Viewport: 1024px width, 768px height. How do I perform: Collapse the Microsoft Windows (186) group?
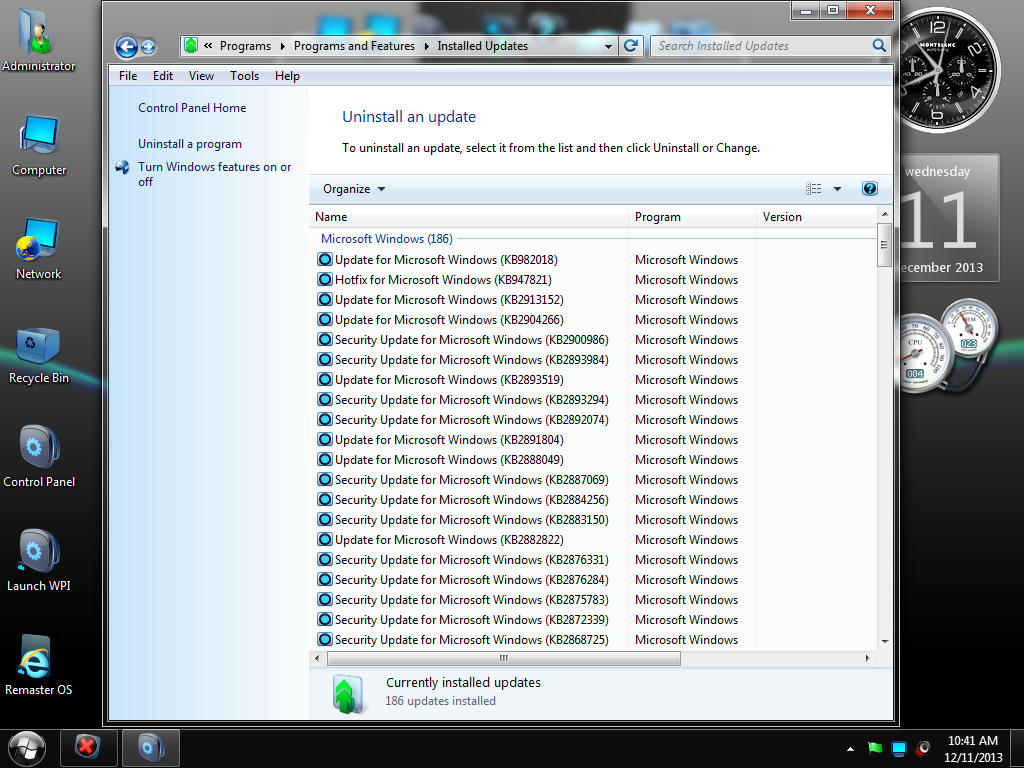[387, 239]
